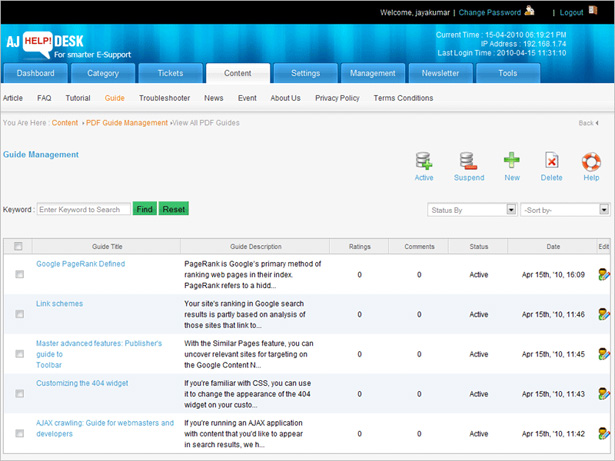615x461 pixels.
Task: Edit the Link schemes row icon
Action: click(604, 314)
